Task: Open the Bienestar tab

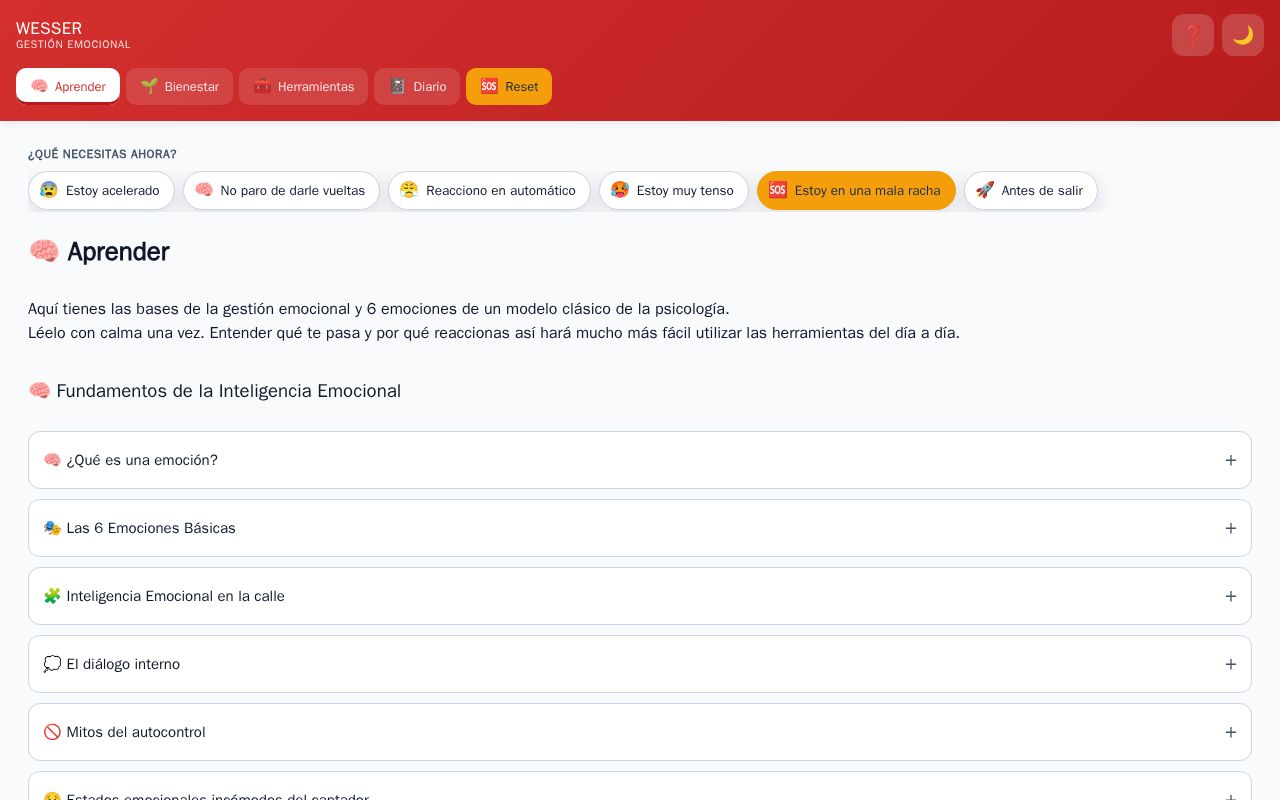Action: tap(179, 86)
